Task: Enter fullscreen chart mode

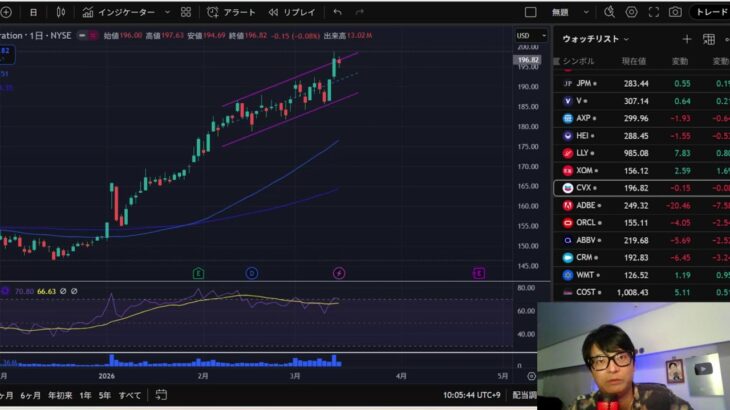Action: click(653, 12)
